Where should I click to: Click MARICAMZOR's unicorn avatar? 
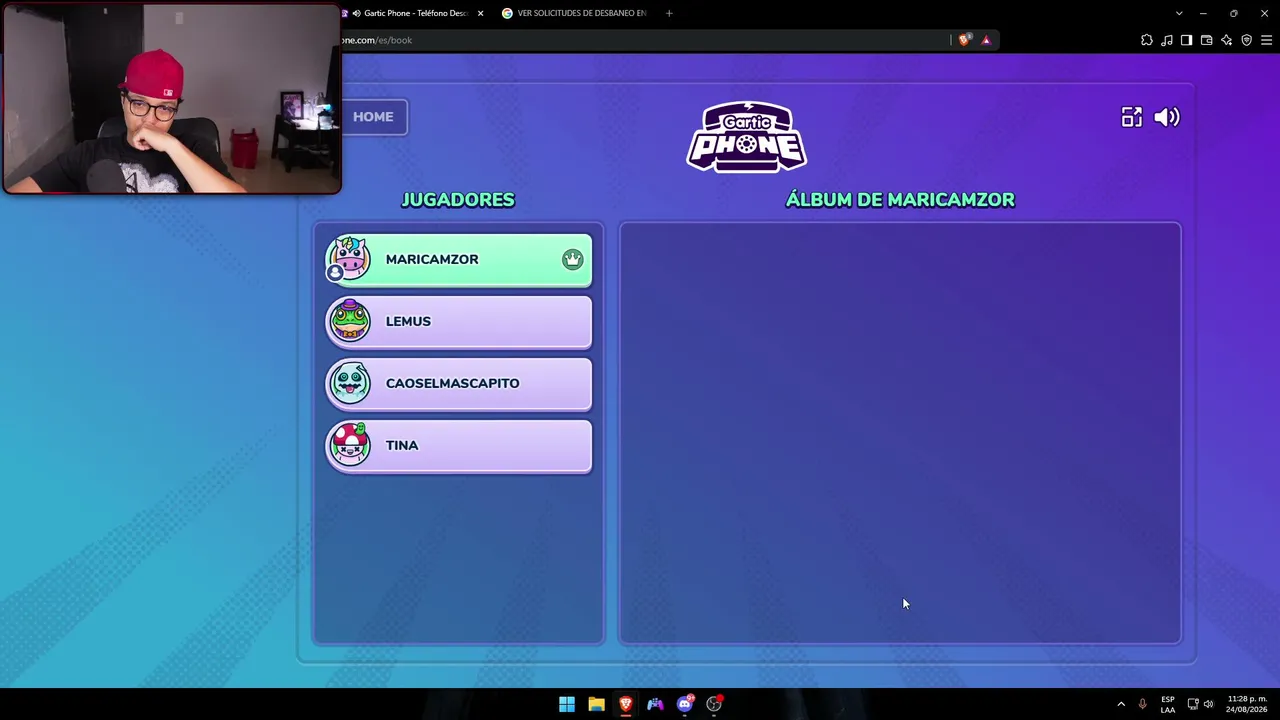click(349, 259)
